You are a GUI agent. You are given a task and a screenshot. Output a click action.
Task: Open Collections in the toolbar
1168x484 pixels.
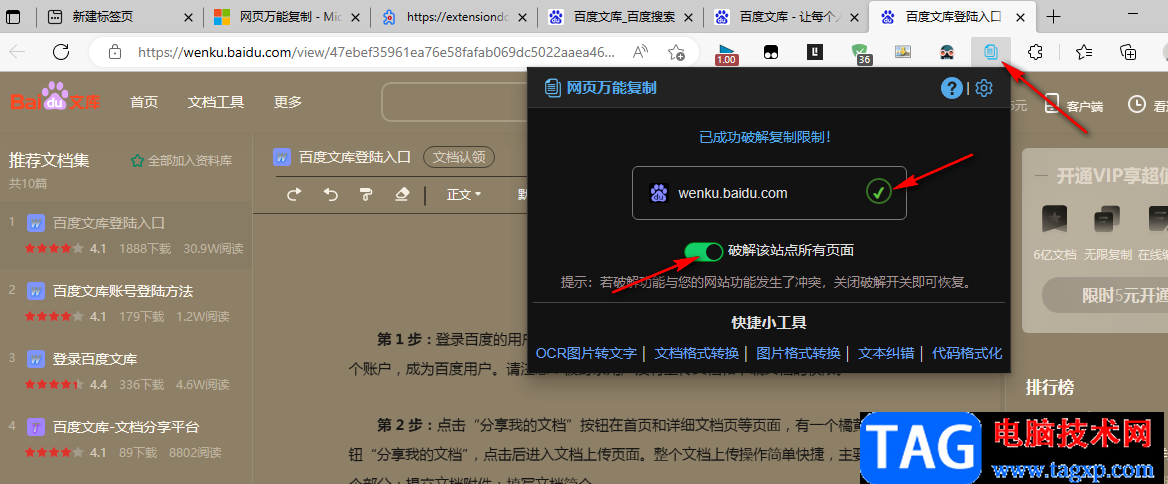[1129, 51]
